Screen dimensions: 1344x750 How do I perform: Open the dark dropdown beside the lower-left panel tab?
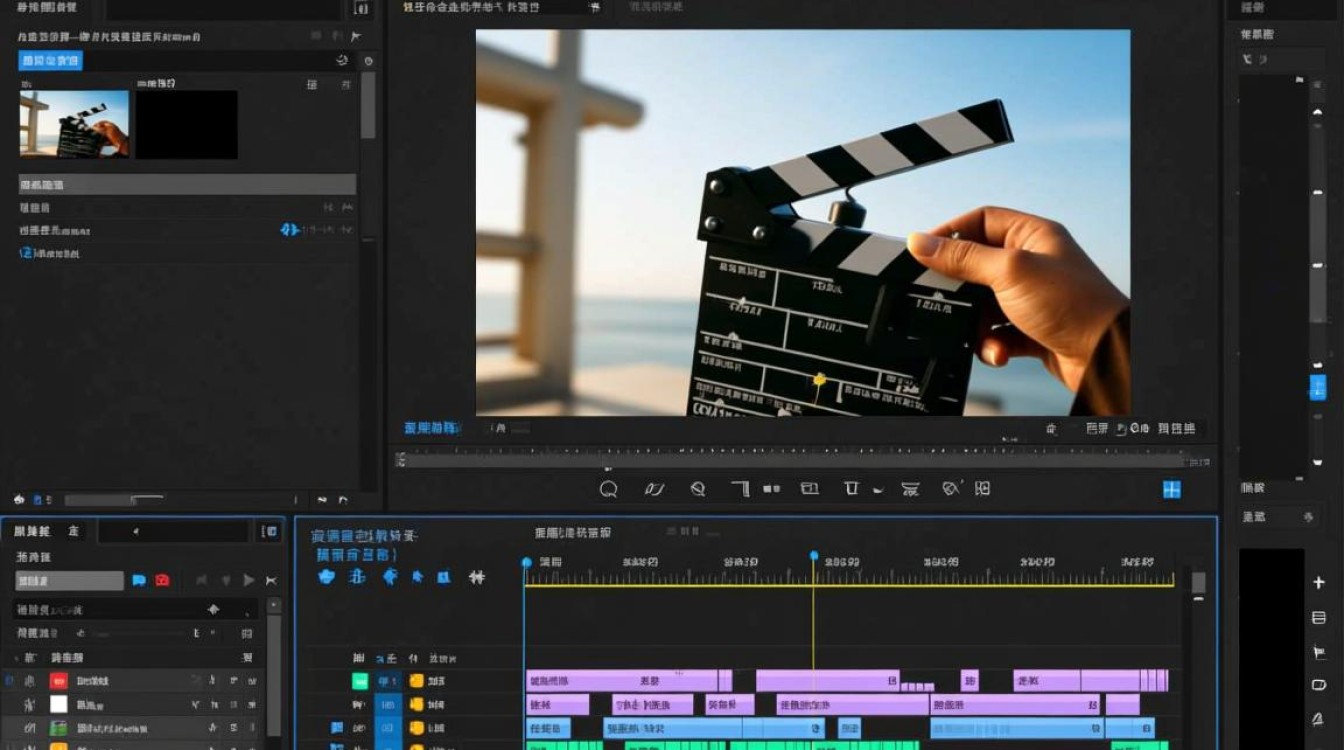pyautogui.click(x=173, y=531)
